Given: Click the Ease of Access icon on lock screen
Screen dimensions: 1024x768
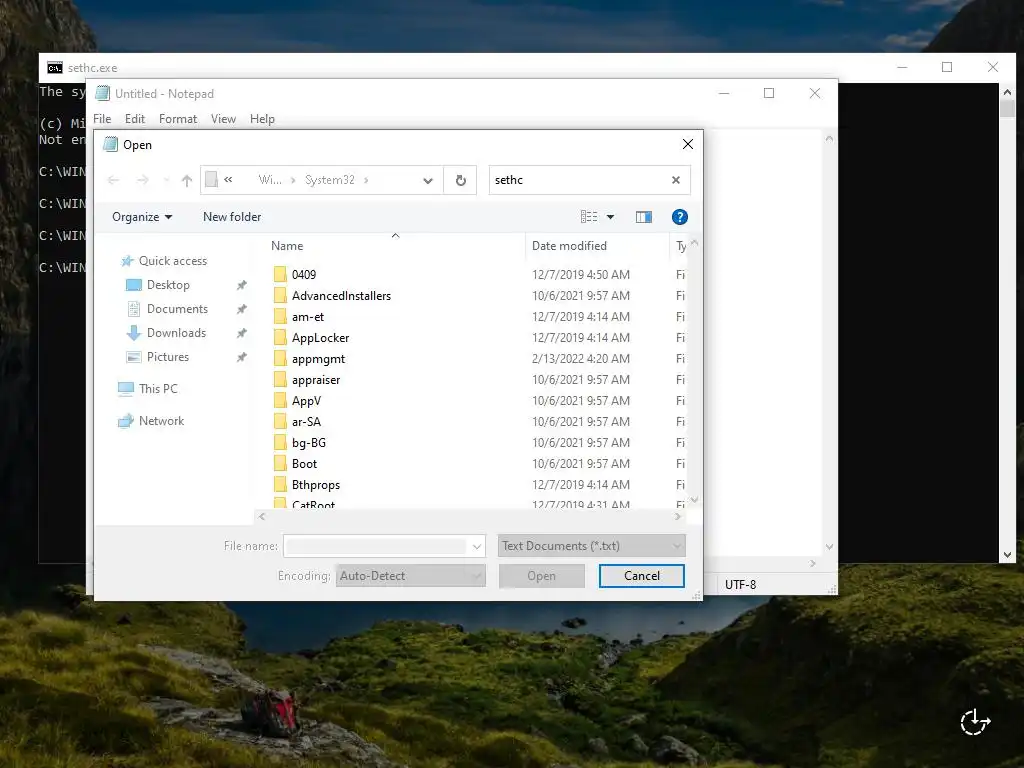Looking at the screenshot, I should pyautogui.click(x=975, y=722).
